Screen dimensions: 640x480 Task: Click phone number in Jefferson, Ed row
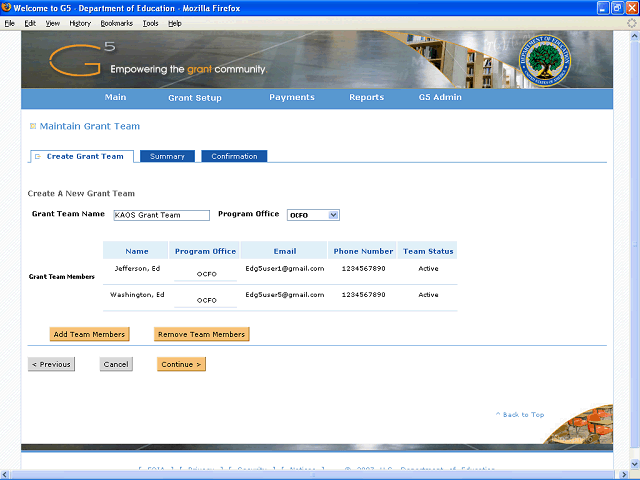[363, 269]
